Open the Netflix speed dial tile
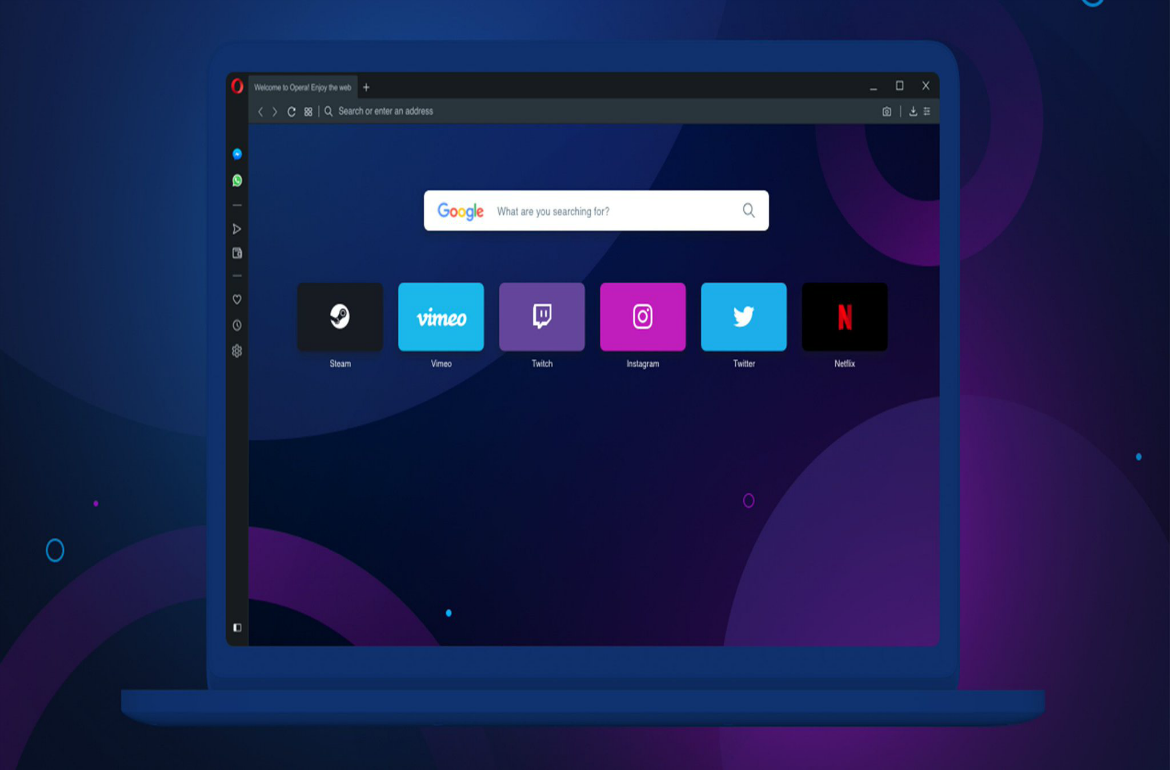Image resolution: width=1170 pixels, height=770 pixels. point(844,317)
